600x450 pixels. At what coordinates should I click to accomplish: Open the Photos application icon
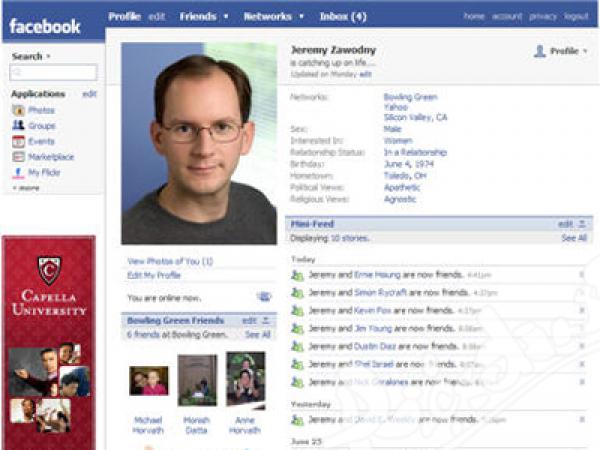point(18,110)
